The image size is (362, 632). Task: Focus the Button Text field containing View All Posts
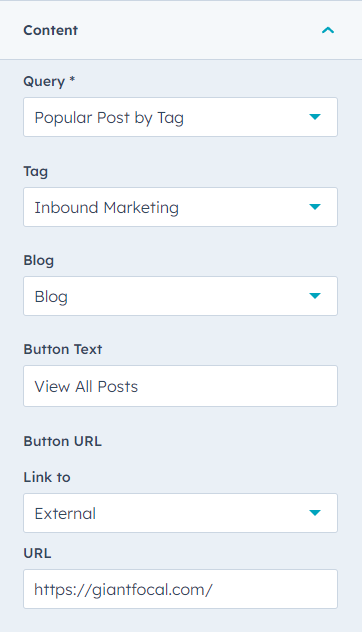point(180,386)
